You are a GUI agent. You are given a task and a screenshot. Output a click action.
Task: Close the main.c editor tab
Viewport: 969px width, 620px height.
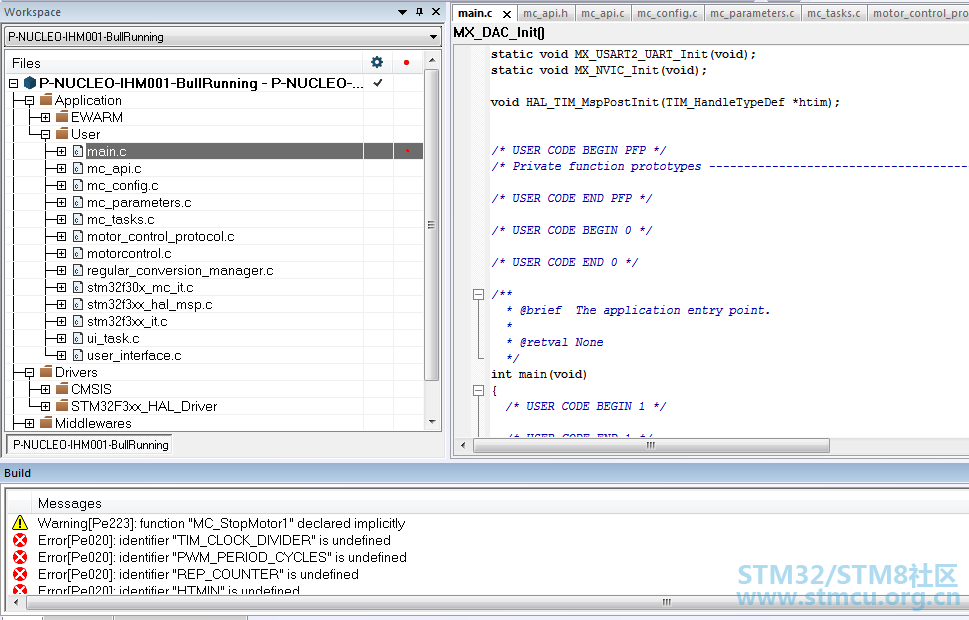click(507, 14)
